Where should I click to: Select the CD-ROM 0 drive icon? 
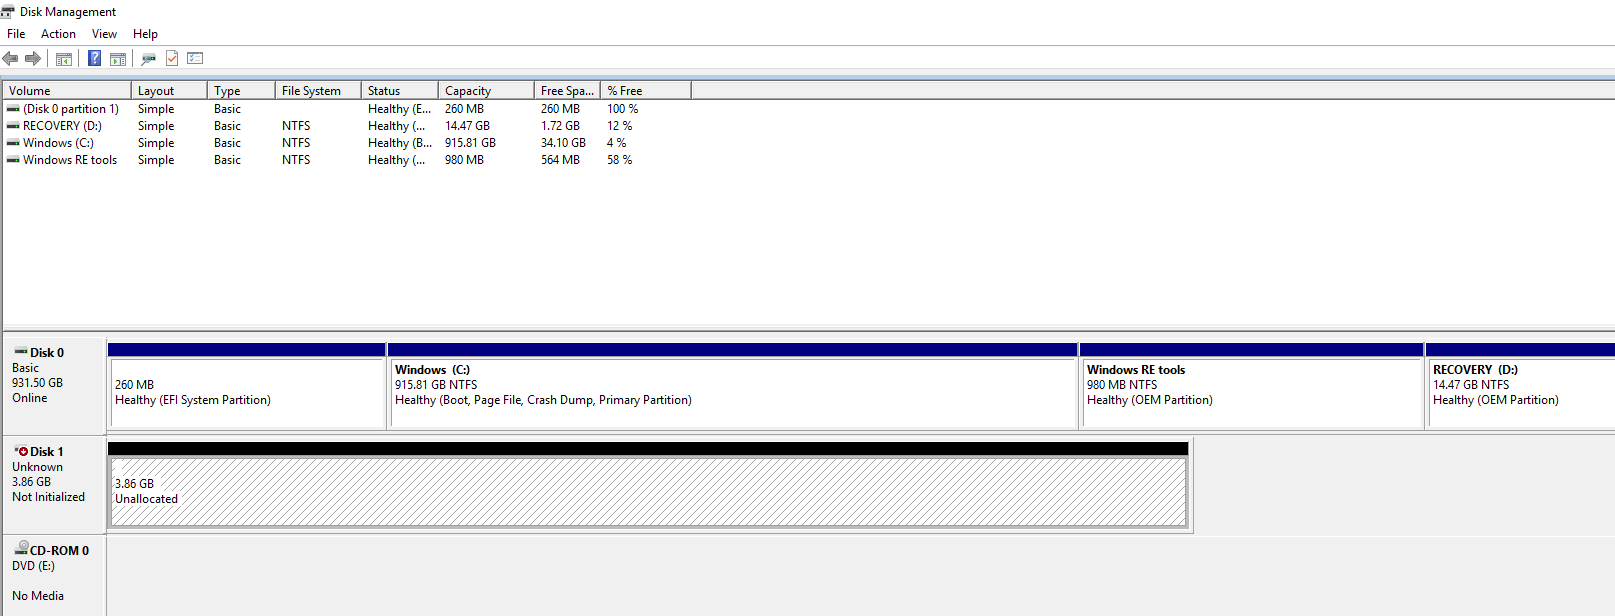tap(21, 549)
